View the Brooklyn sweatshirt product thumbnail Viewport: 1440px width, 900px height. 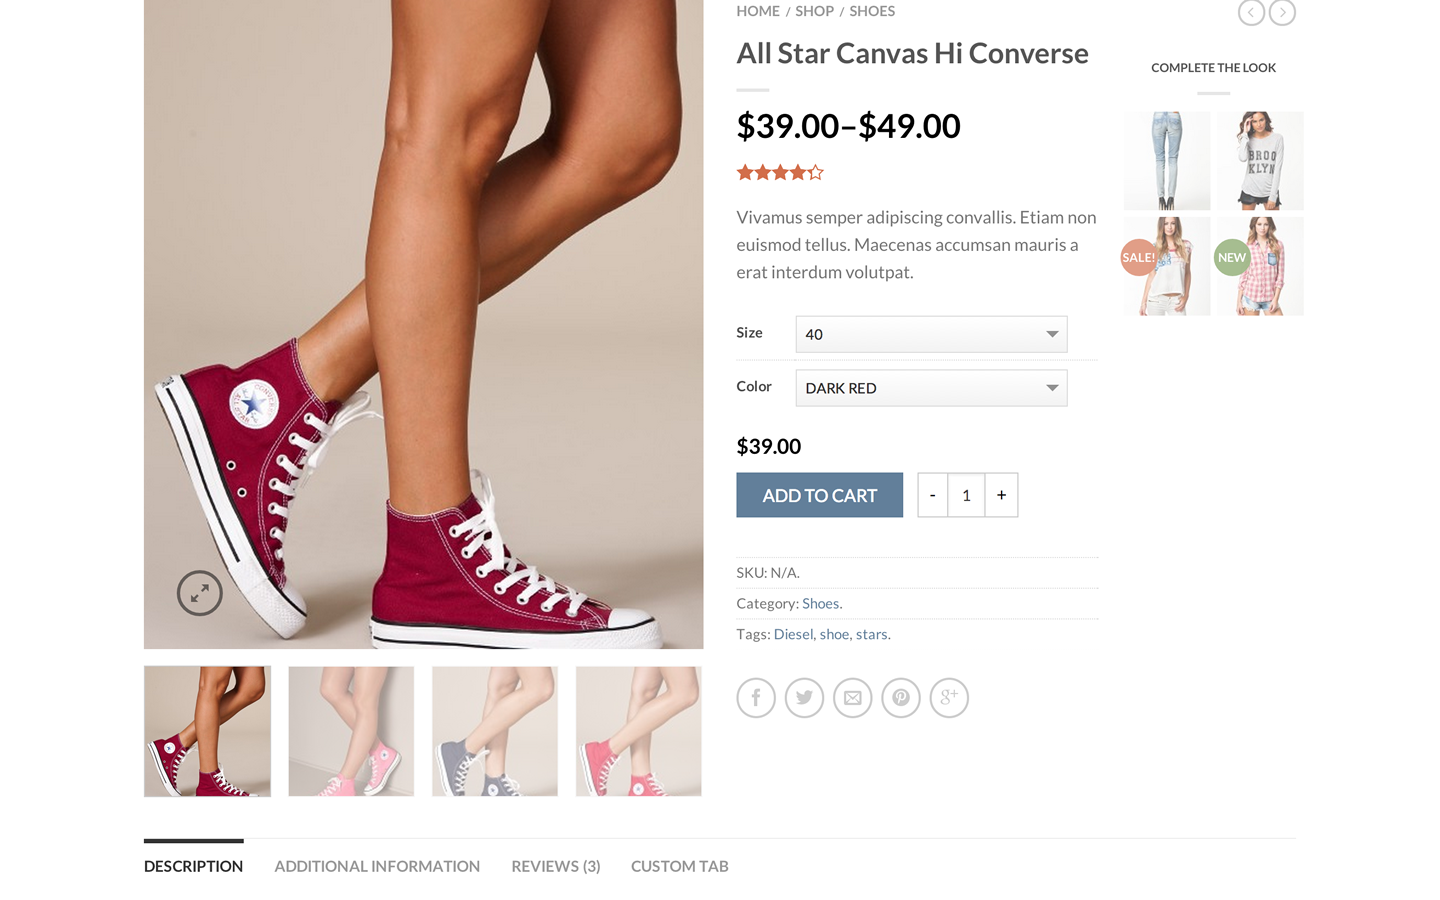(x=1260, y=160)
